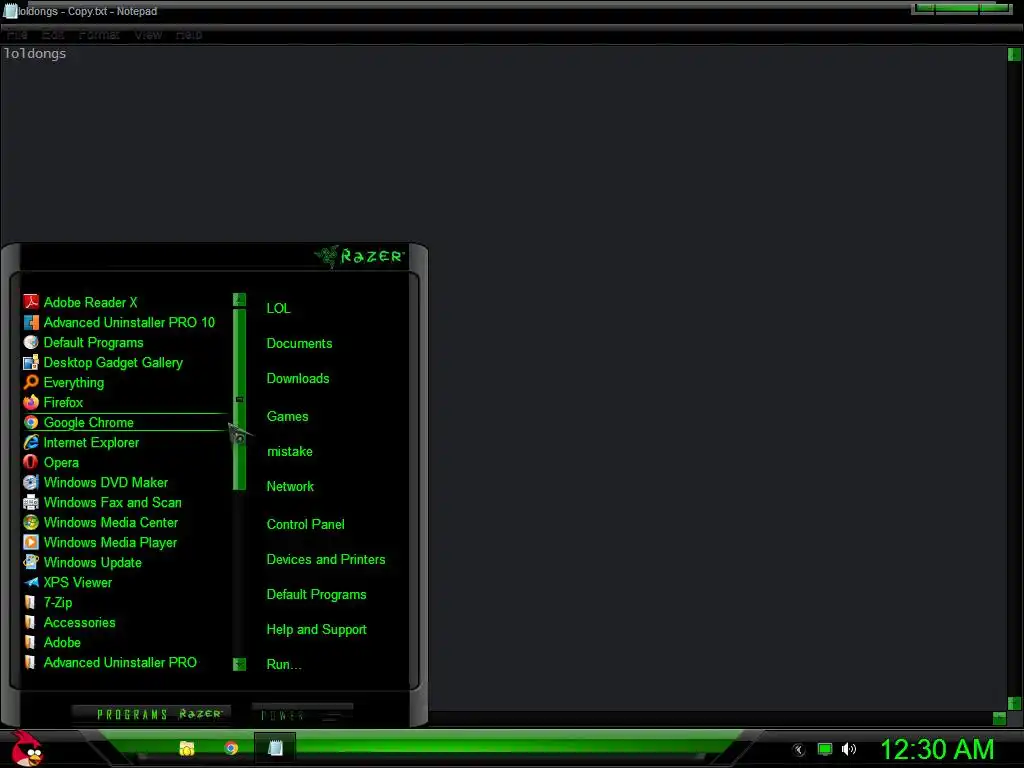
Task: Open the Downloads link
Action: pos(298,379)
